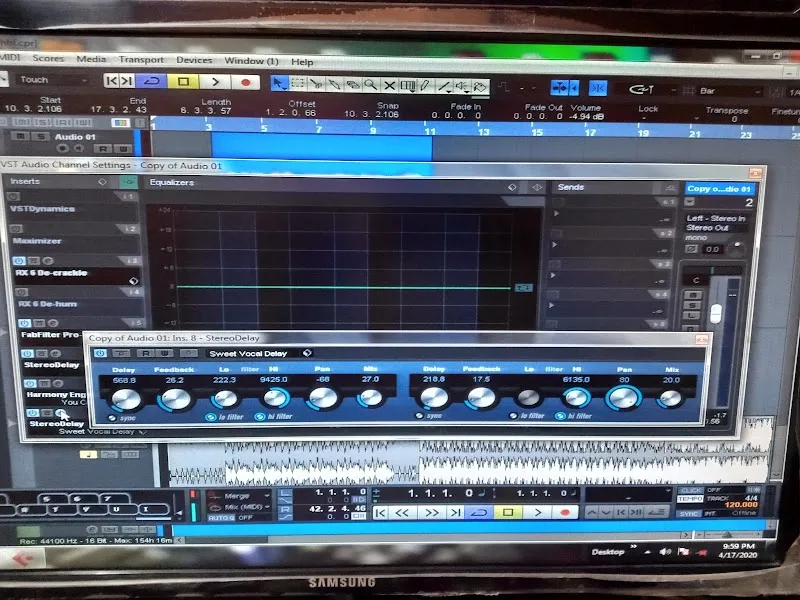Image resolution: width=800 pixels, height=600 pixels.
Task: Select the Object Selection arrow tool
Action: click(279, 83)
